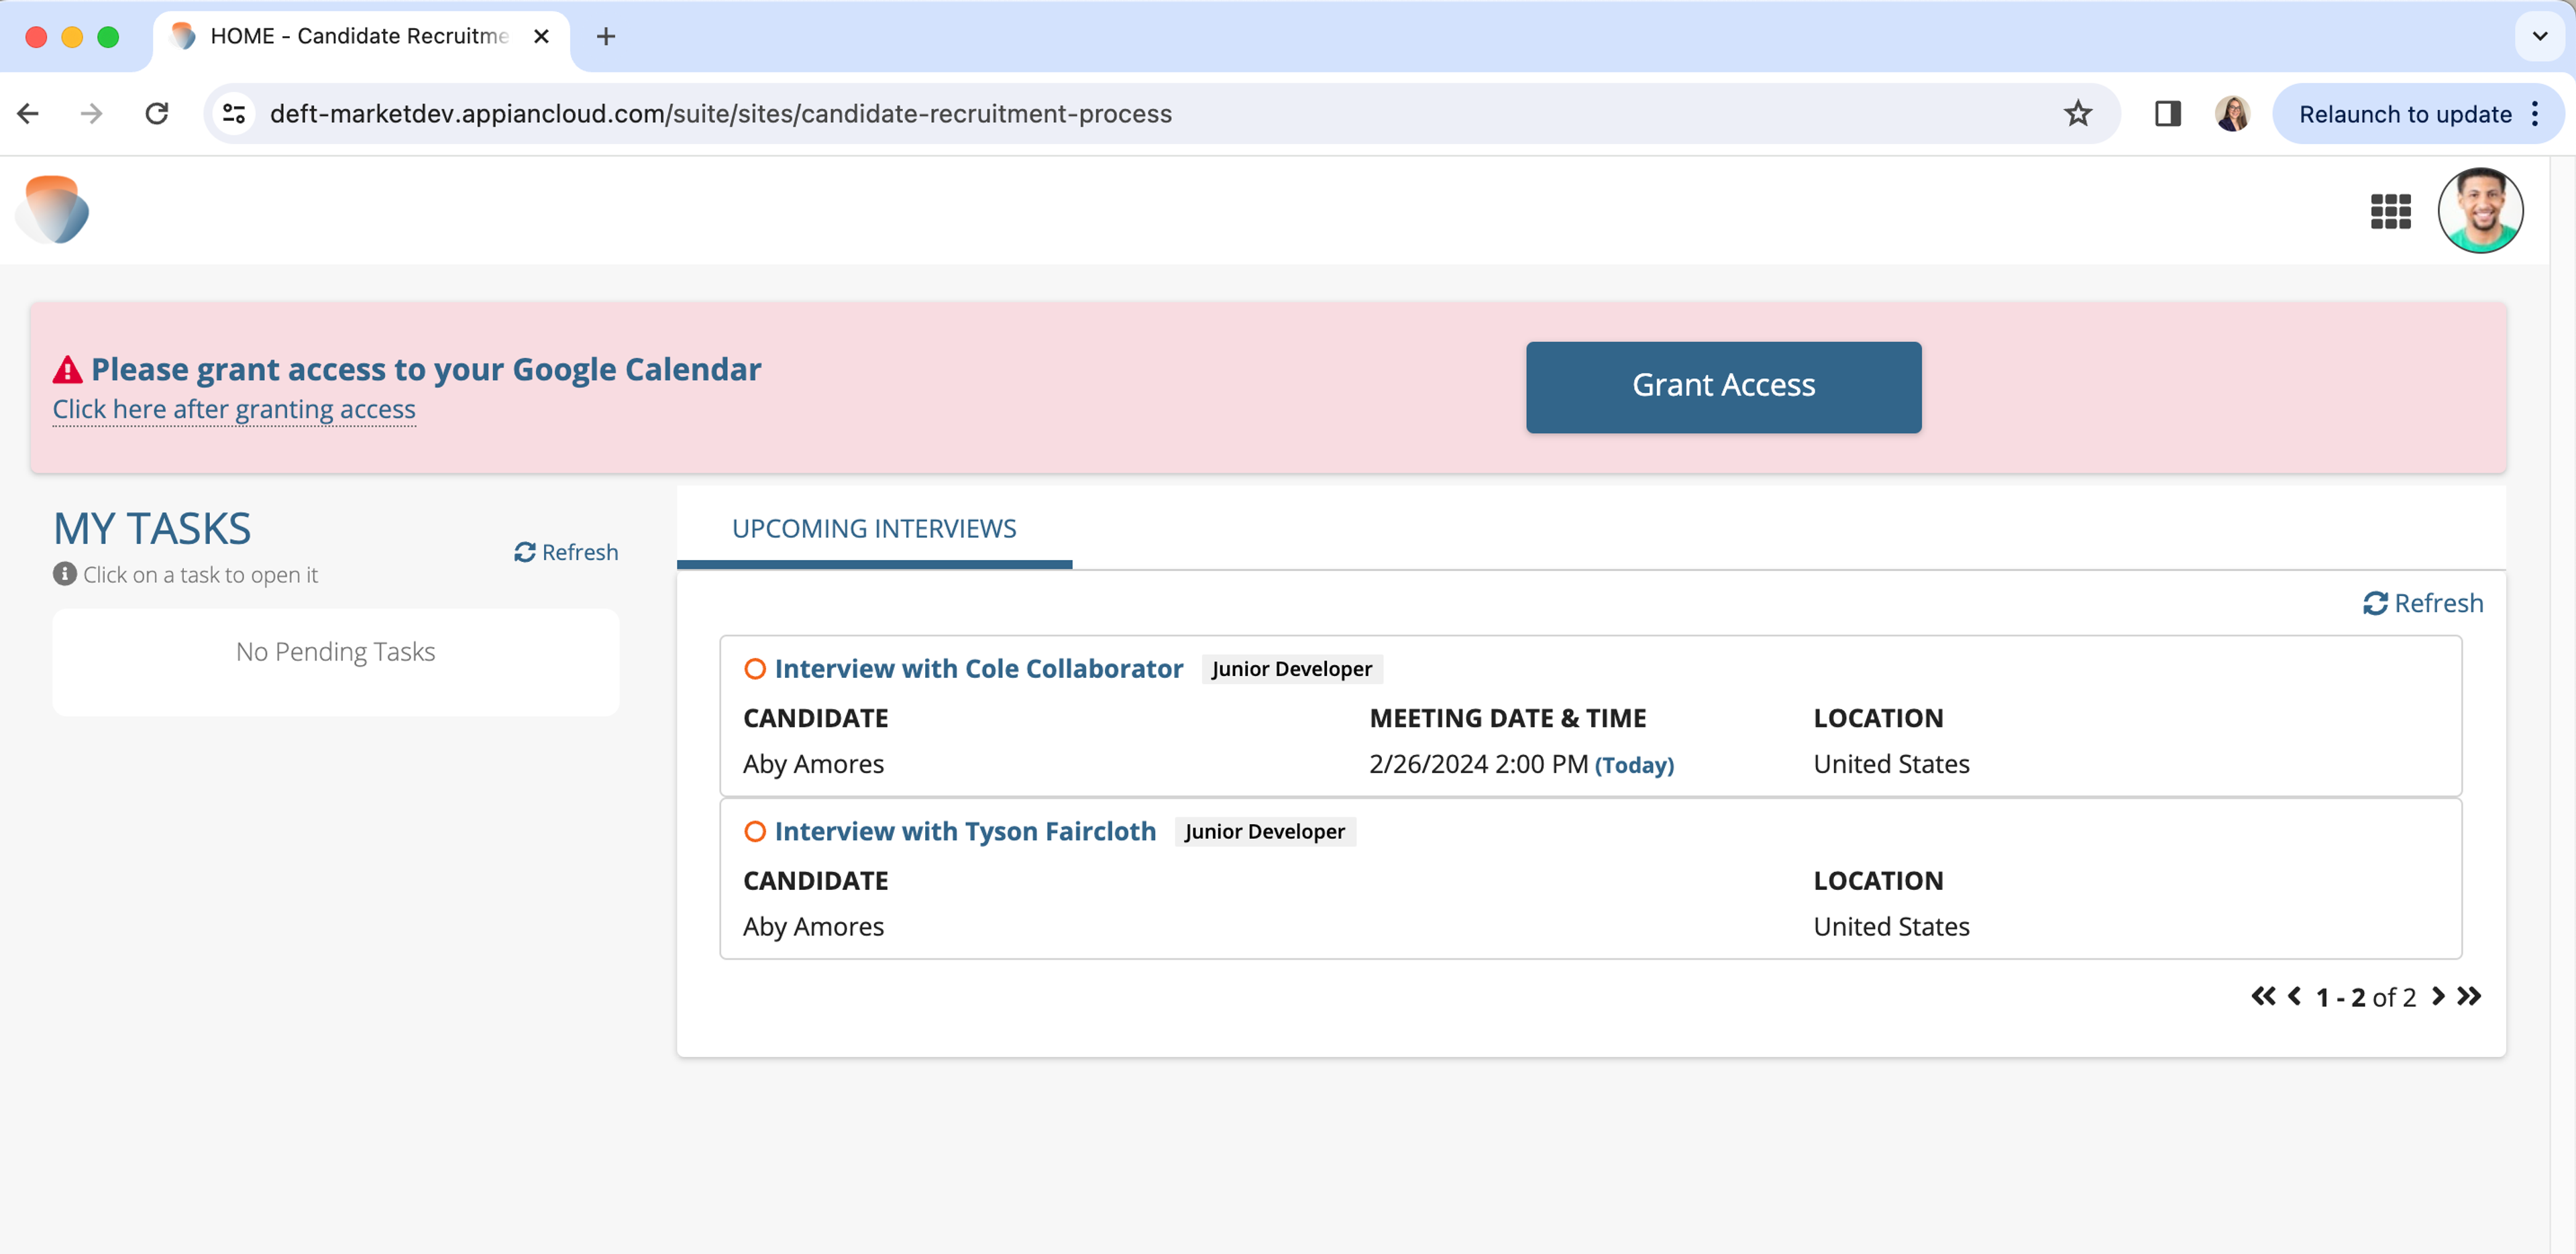The width and height of the screenshot is (2576, 1254).
Task: Open the browser side panel
Action: [x=2167, y=114]
